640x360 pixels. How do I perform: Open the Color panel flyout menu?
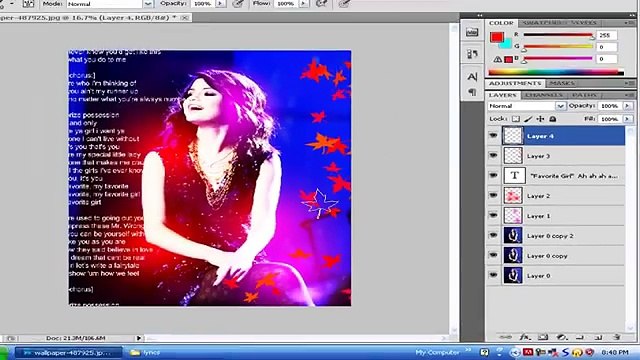tap(630, 23)
